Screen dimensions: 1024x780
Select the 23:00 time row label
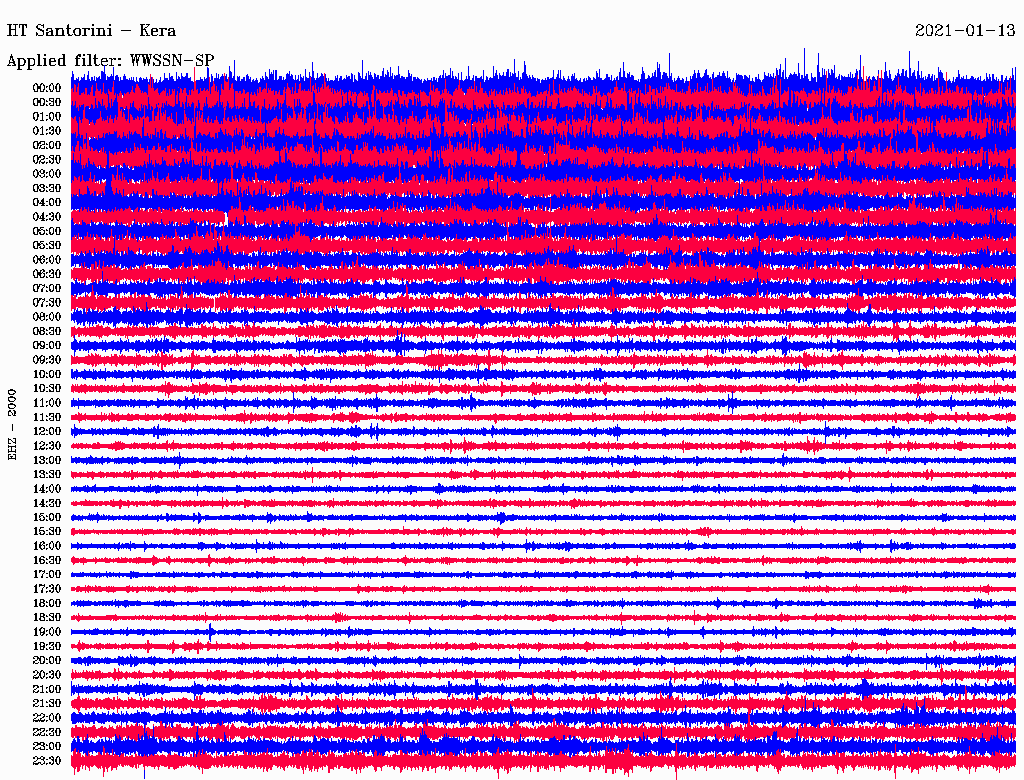pyautogui.click(x=47, y=747)
